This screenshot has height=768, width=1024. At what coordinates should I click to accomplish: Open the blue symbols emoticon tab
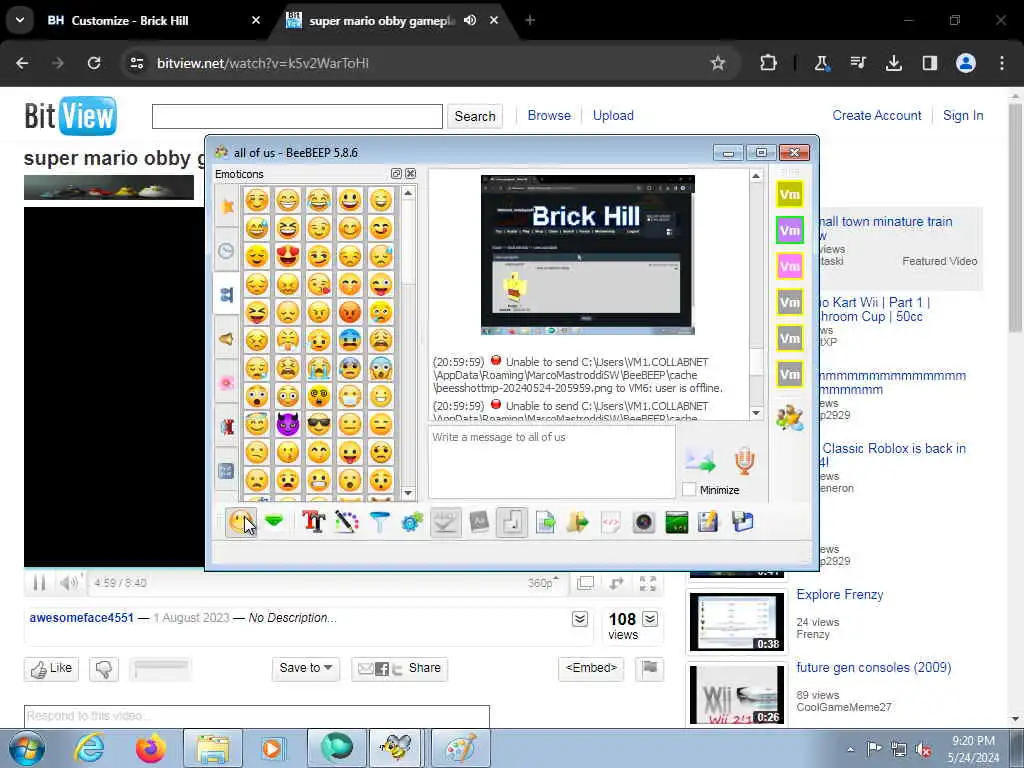(227, 470)
